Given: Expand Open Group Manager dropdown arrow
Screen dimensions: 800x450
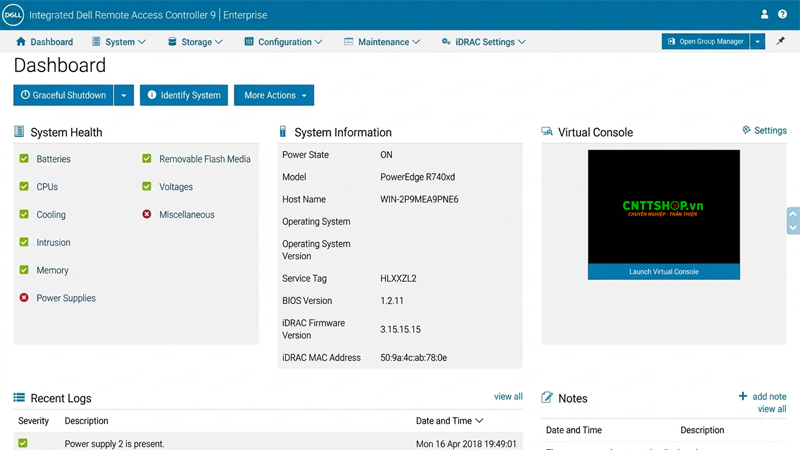Looking at the screenshot, I should 758,41.
